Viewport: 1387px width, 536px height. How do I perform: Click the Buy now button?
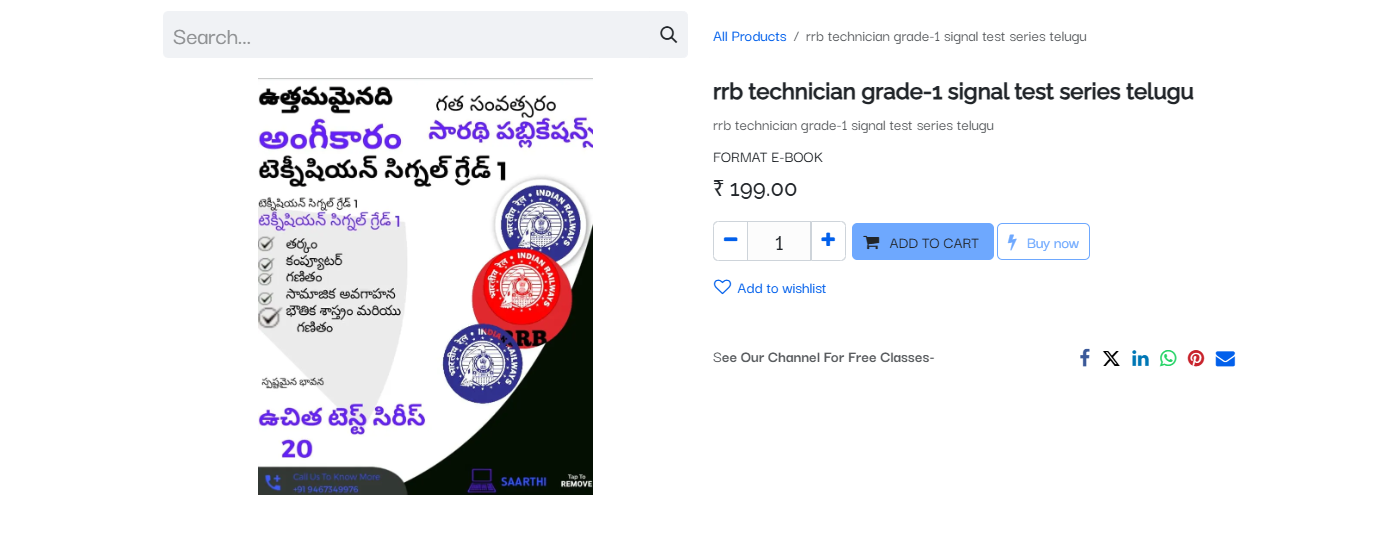tap(1043, 242)
